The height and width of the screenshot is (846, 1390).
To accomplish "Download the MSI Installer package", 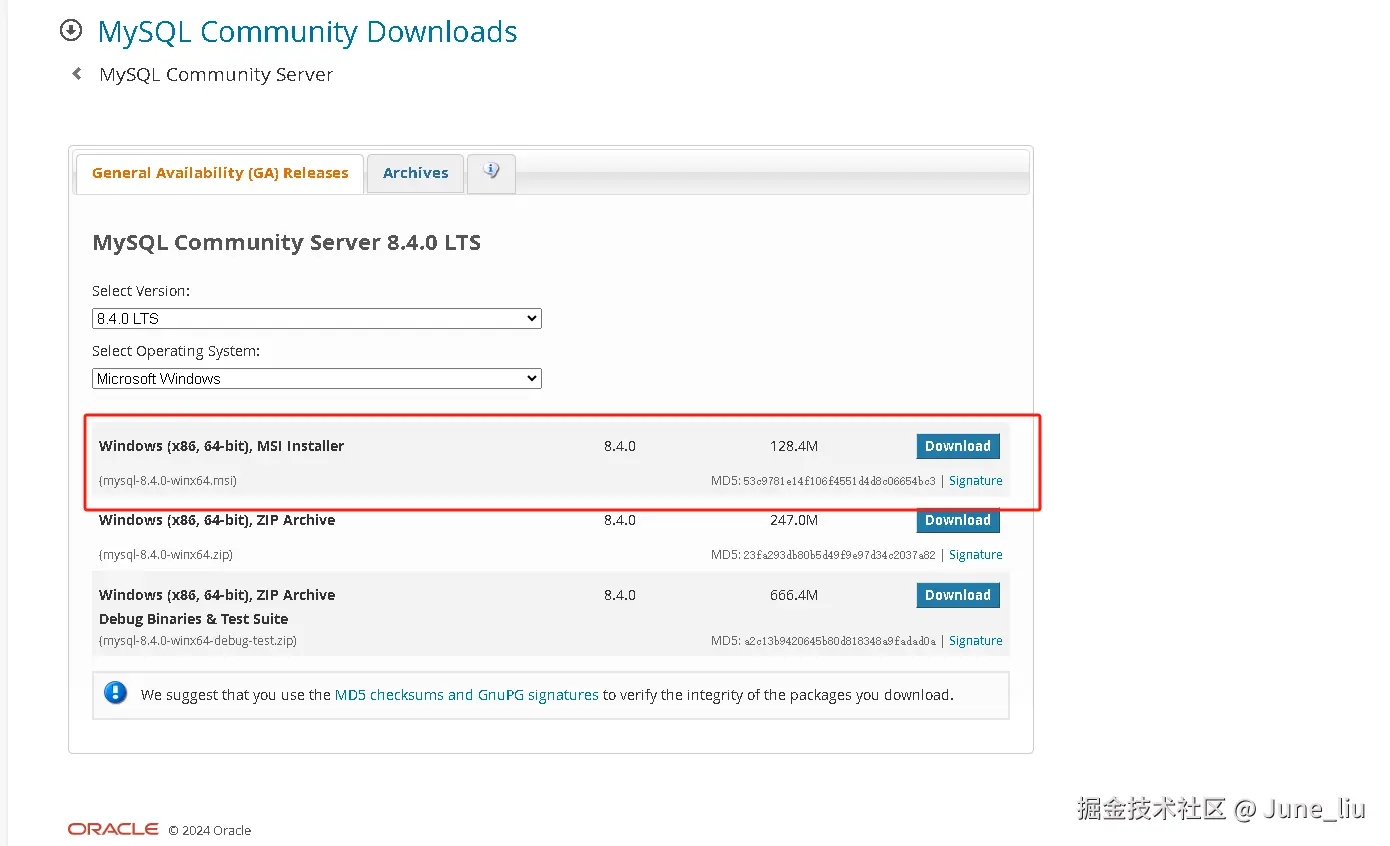I will pyautogui.click(x=958, y=446).
